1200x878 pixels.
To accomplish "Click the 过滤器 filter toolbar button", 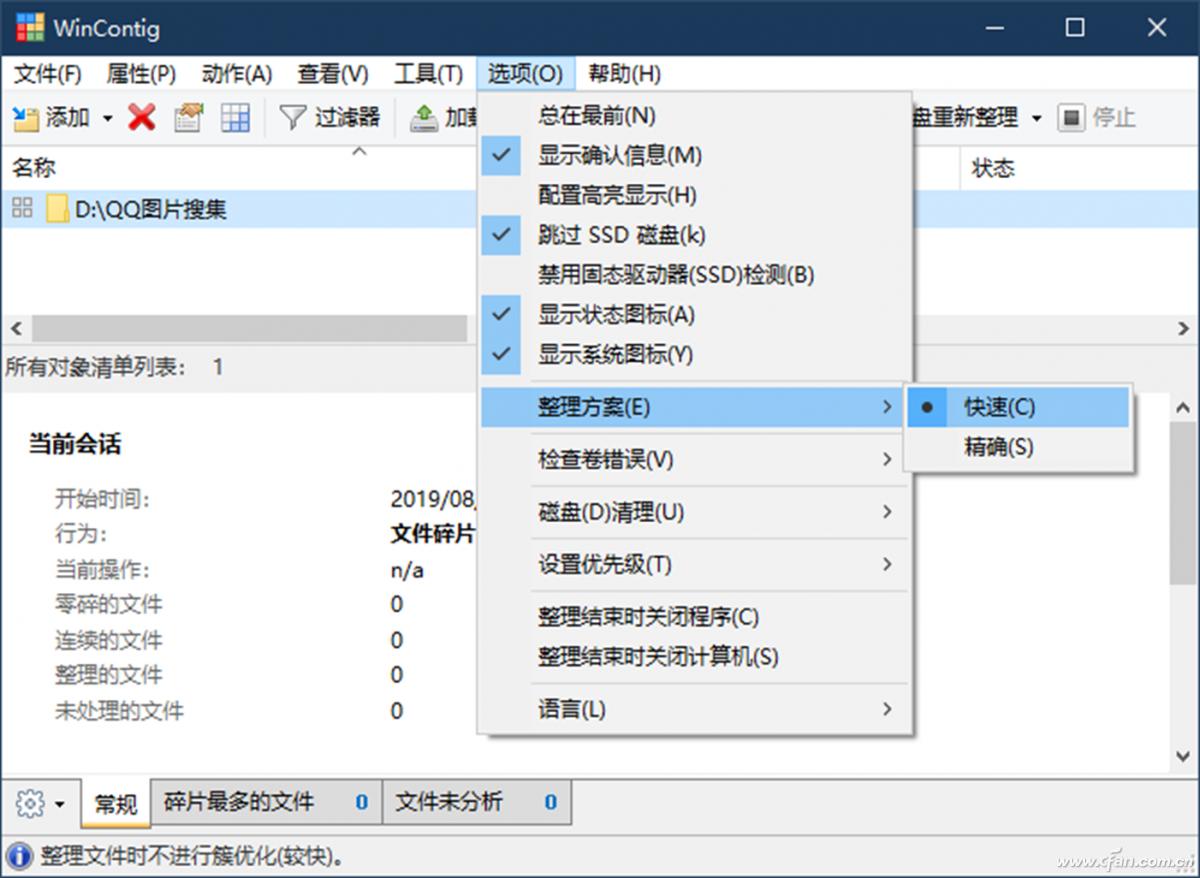I will [x=330, y=118].
